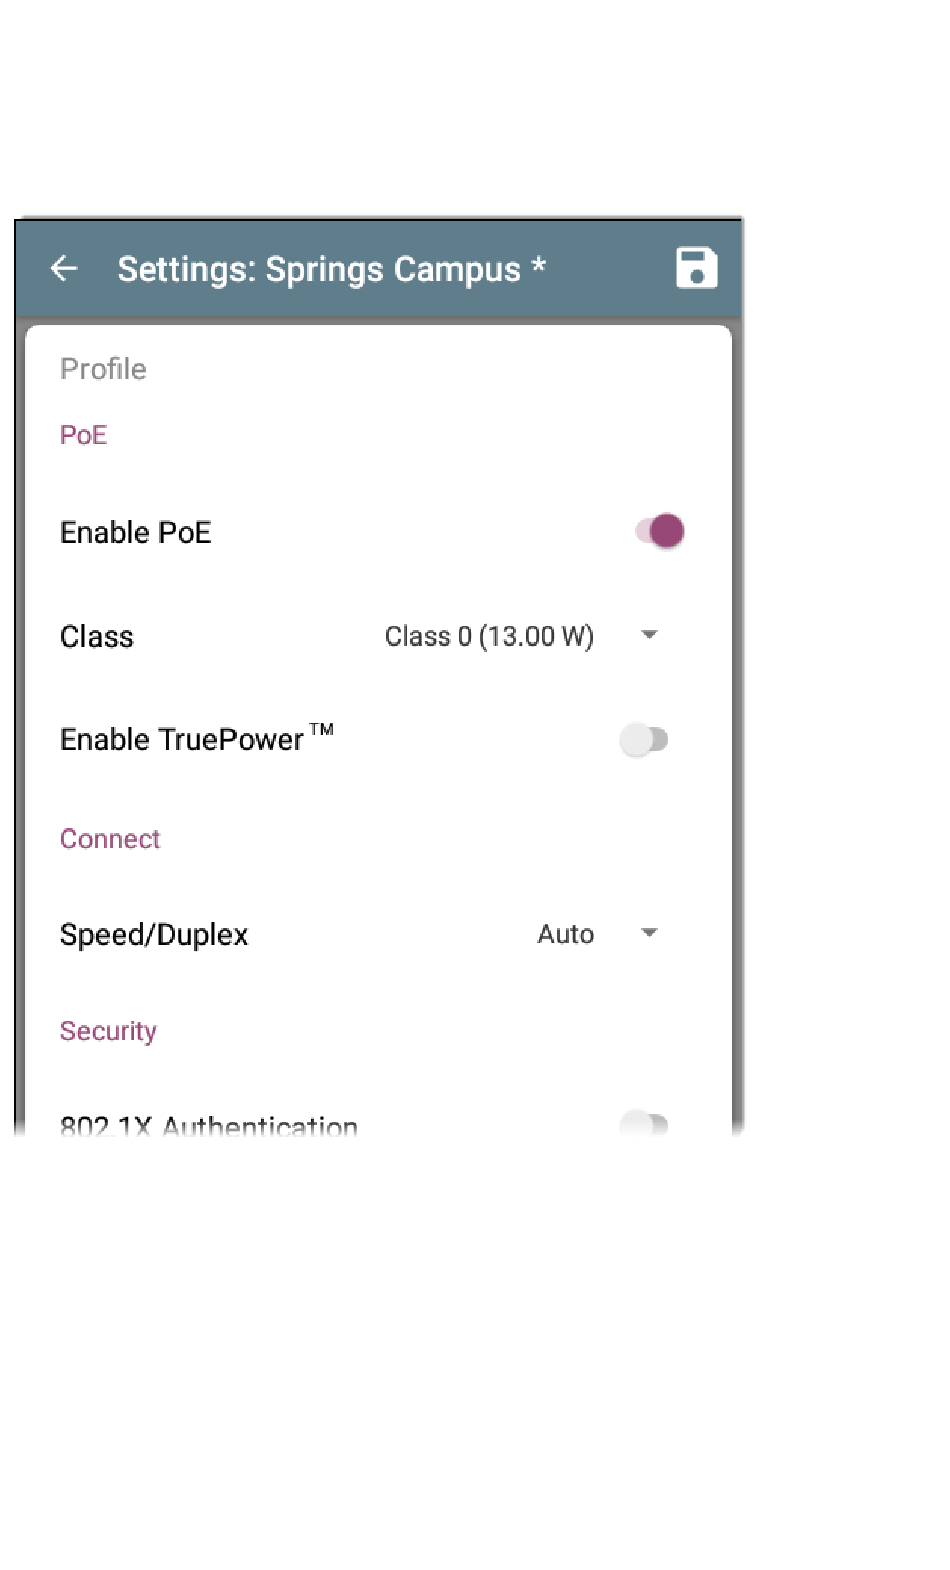This screenshot has width=950, height=1570.
Task: Click the PoE section header
Action: click(x=83, y=435)
